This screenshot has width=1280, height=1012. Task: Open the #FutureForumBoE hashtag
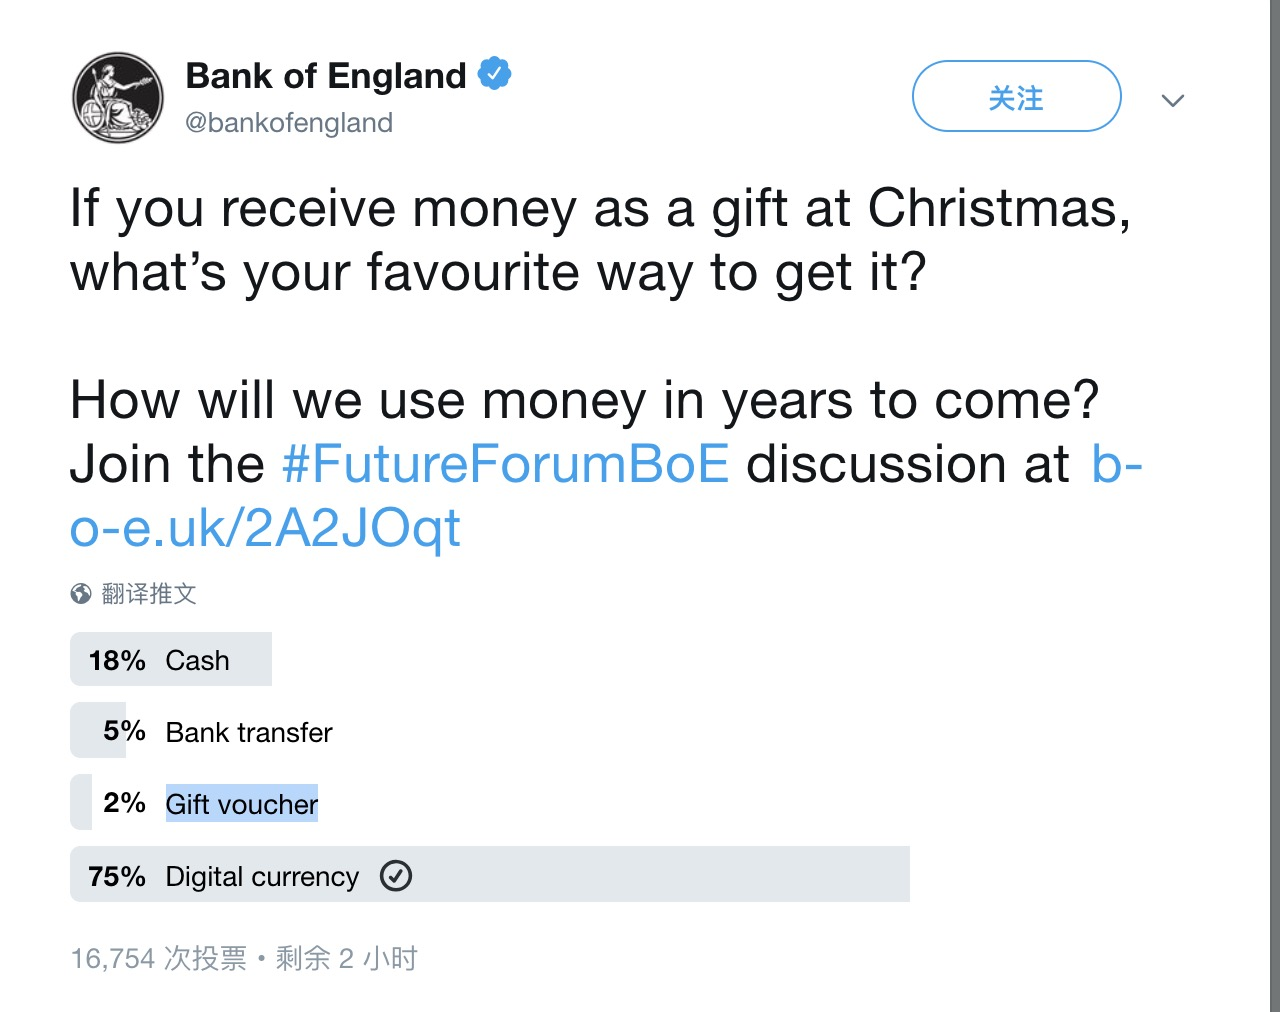click(x=505, y=464)
